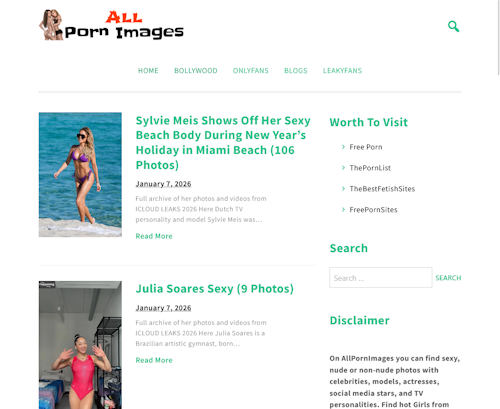Click the page's vertical scrollbar
Image resolution: width=500 pixels, height=409 pixels.
498,37
